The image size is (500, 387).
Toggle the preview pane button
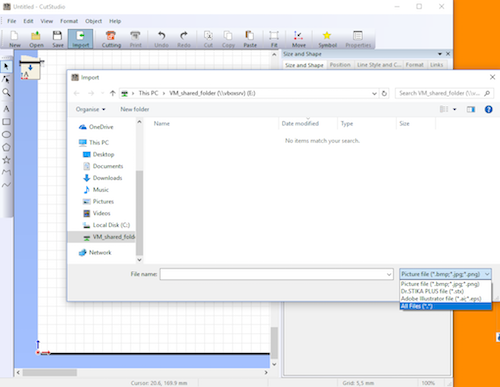coord(471,109)
